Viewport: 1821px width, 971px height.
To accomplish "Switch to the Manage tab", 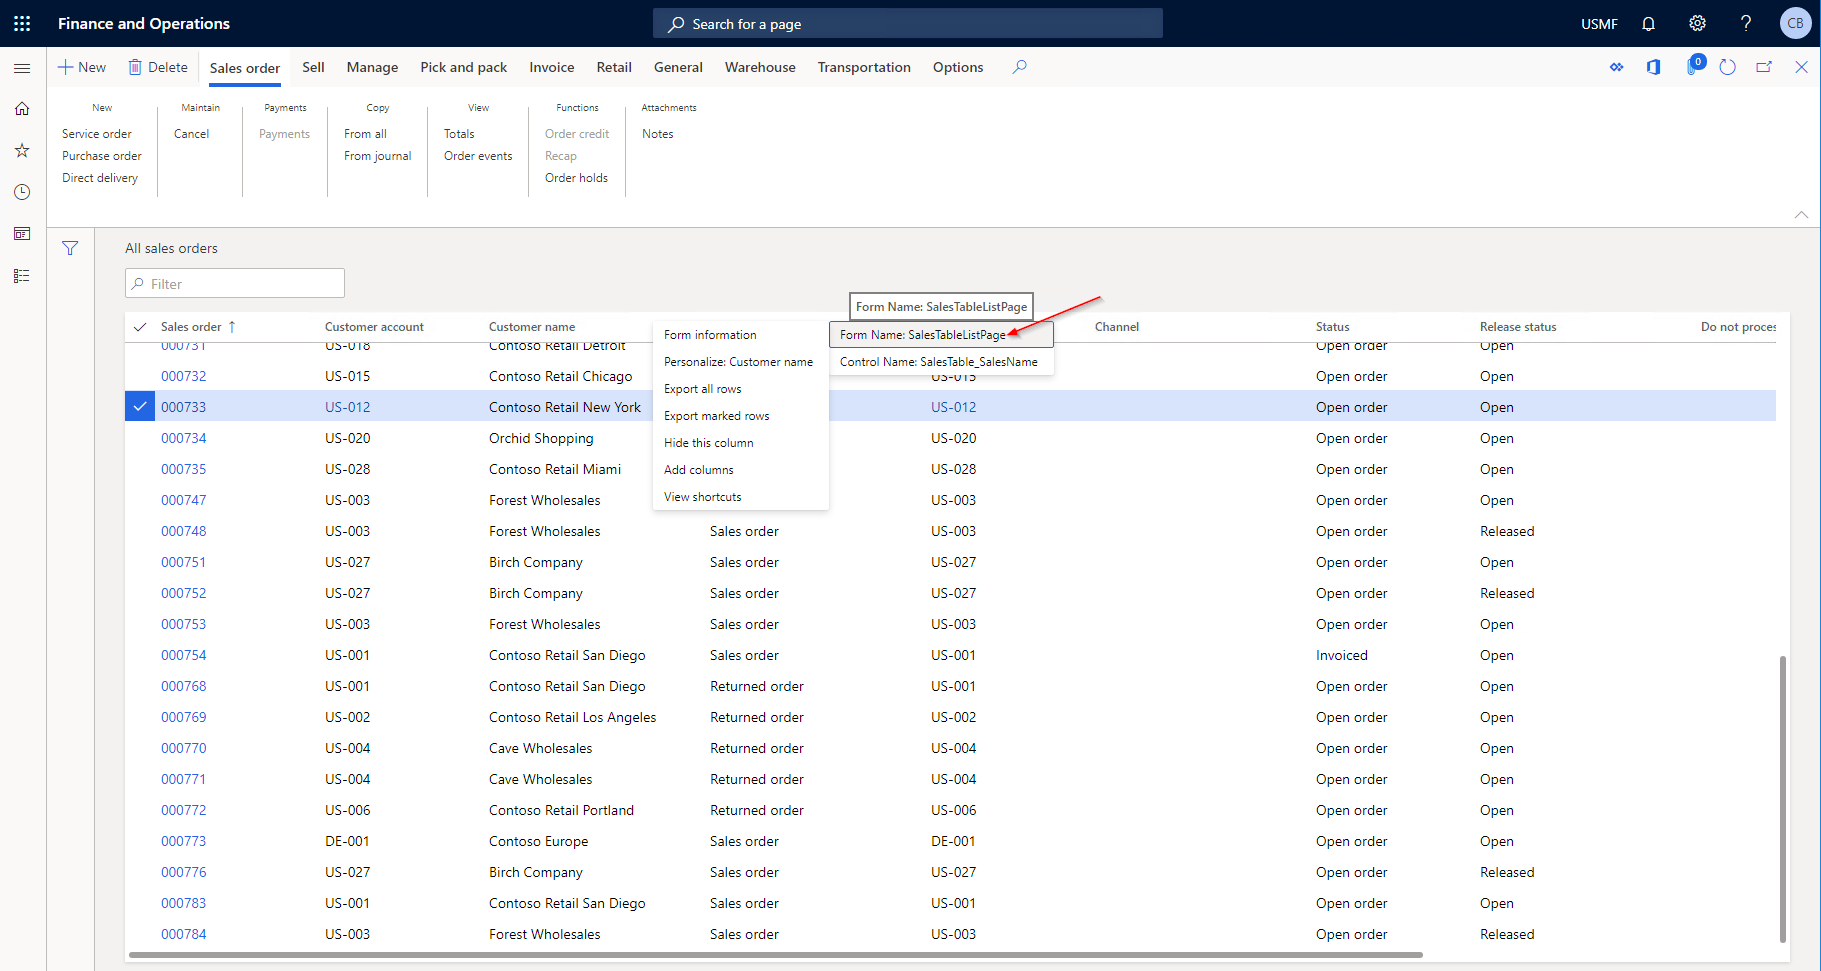I will point(372,67).
